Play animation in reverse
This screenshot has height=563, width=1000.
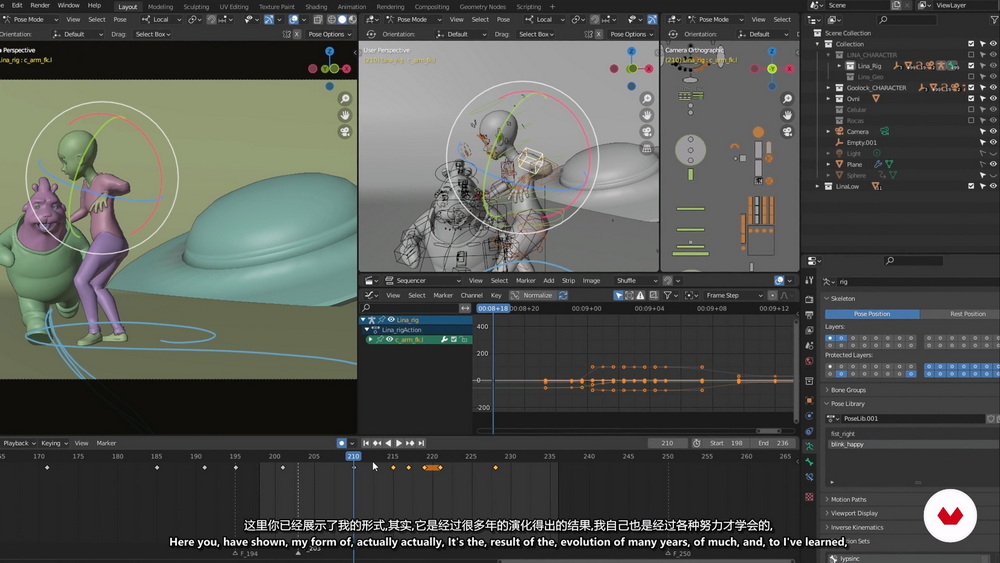388,443
